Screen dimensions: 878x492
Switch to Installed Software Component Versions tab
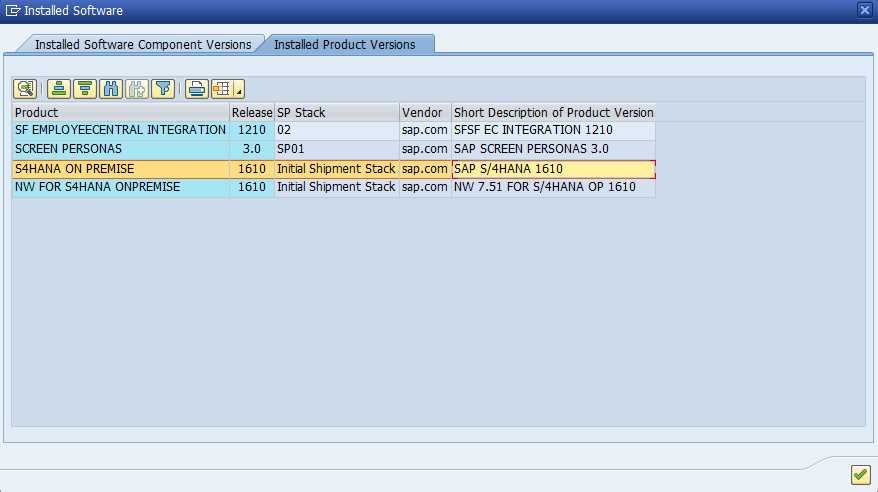coord(143,44)
